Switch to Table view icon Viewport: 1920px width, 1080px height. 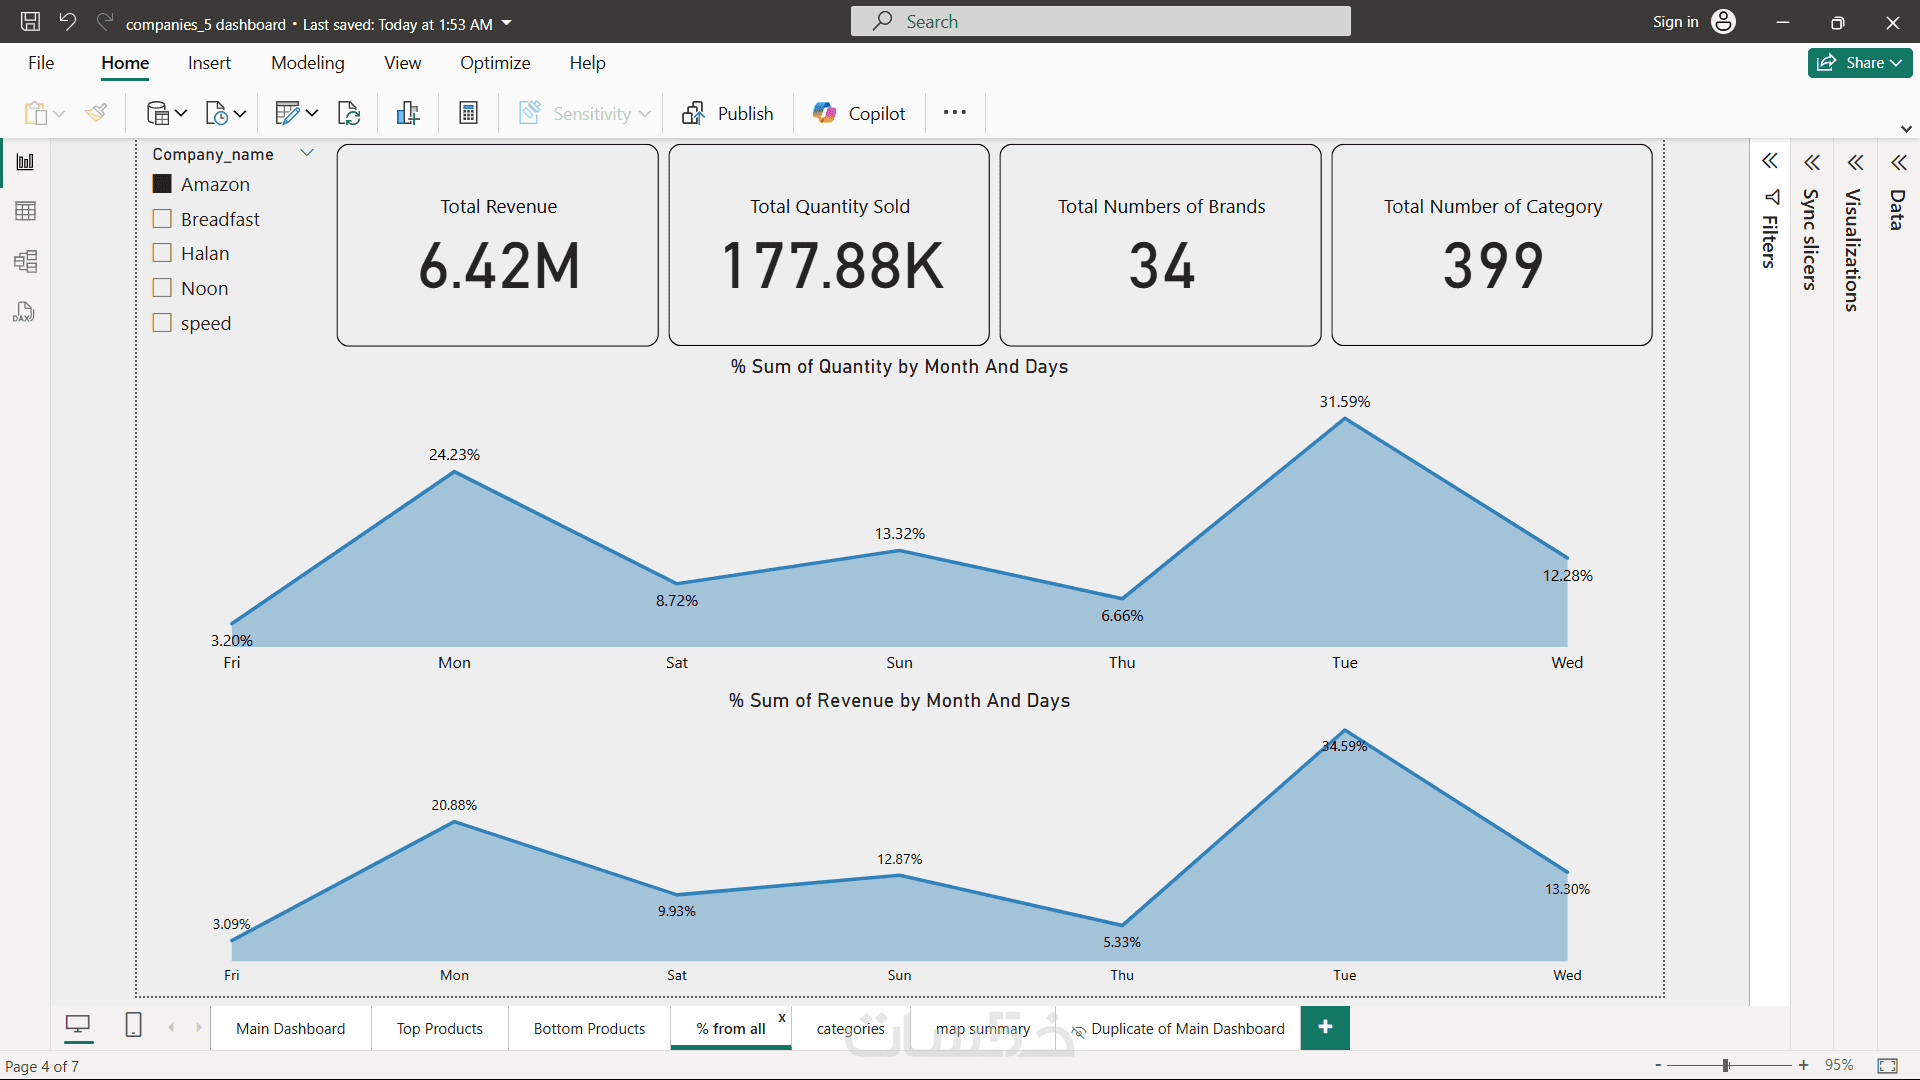click(x=25, y=211)
